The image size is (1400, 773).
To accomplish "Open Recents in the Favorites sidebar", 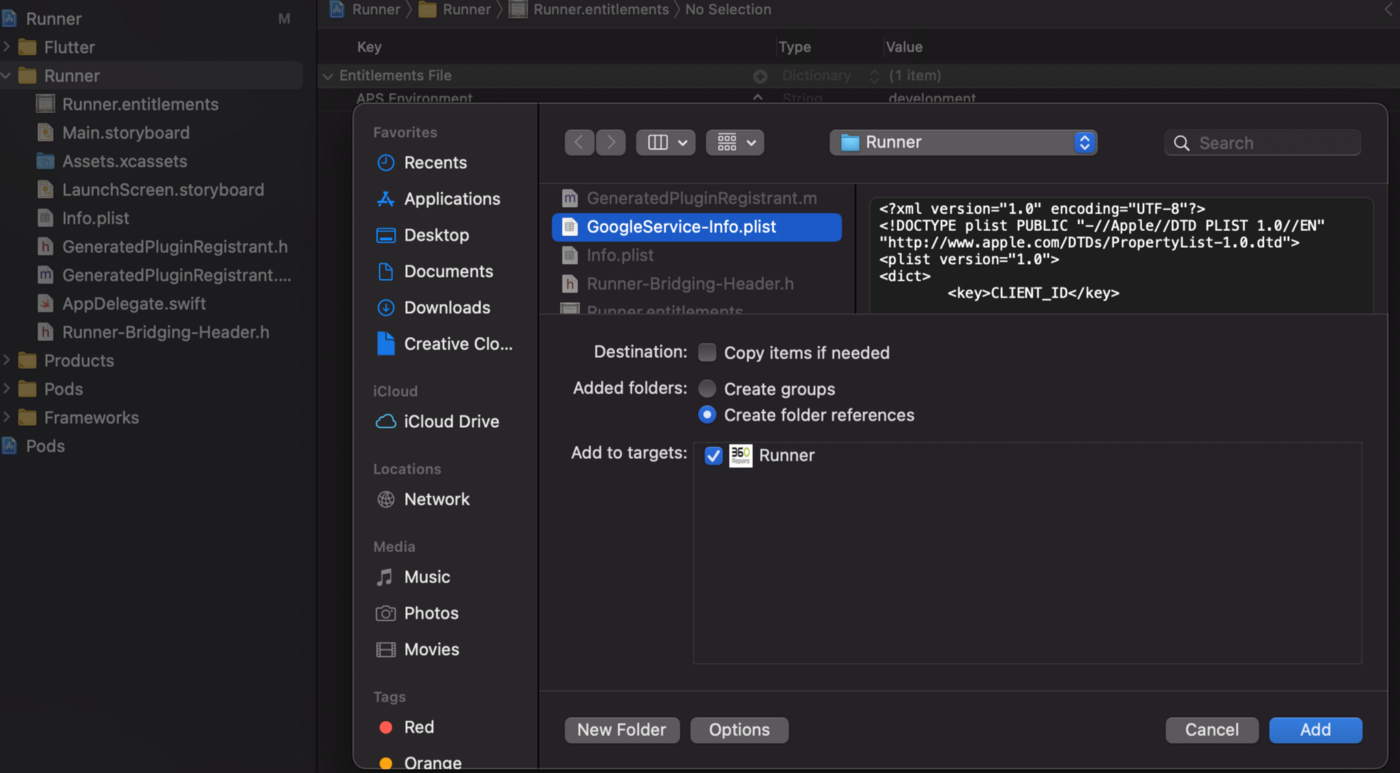I will (x=435, y=162).
